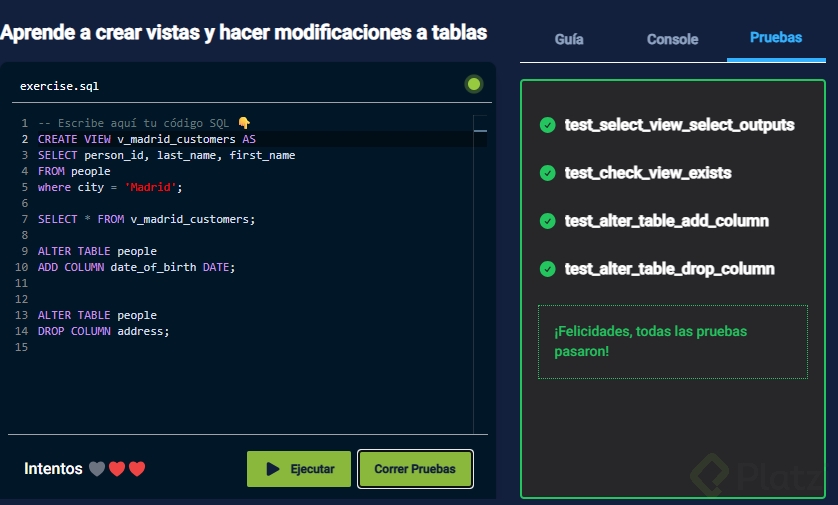The image size is (838, 505).
Task: Select the Pruebas tab
Action: [x=776, y=38]
